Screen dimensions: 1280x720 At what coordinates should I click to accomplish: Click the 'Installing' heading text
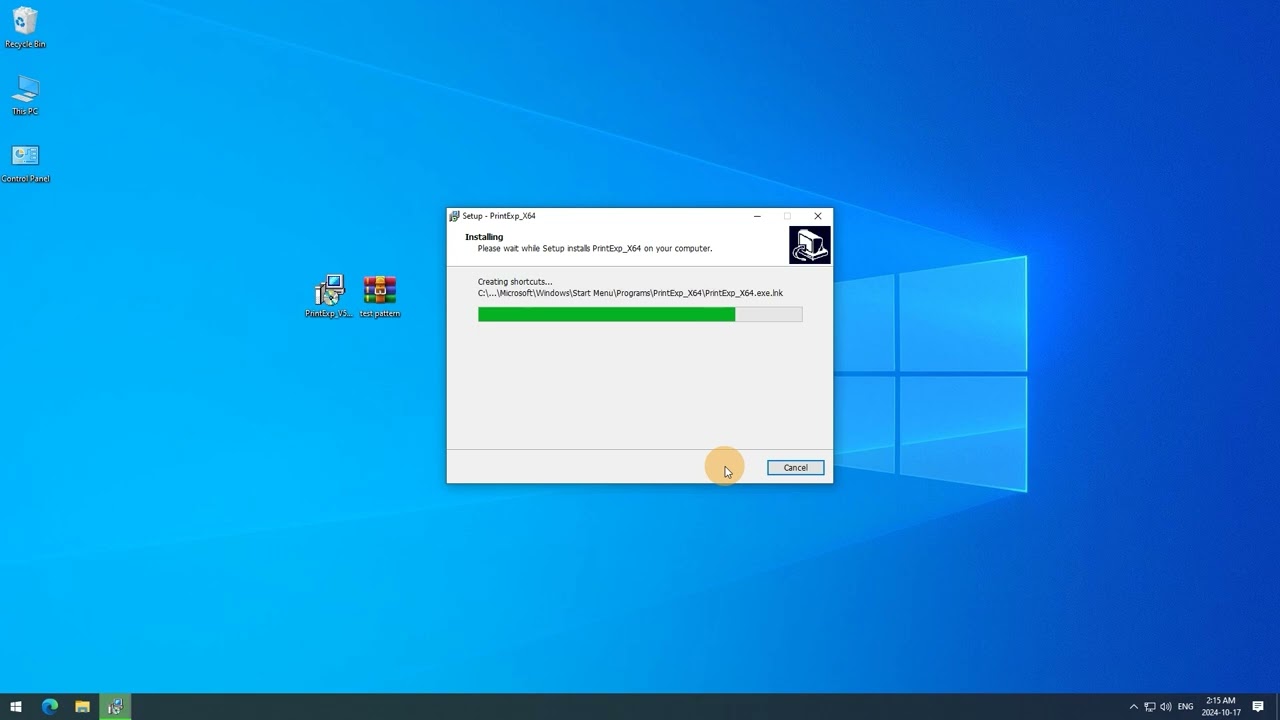tap(484, 237)
